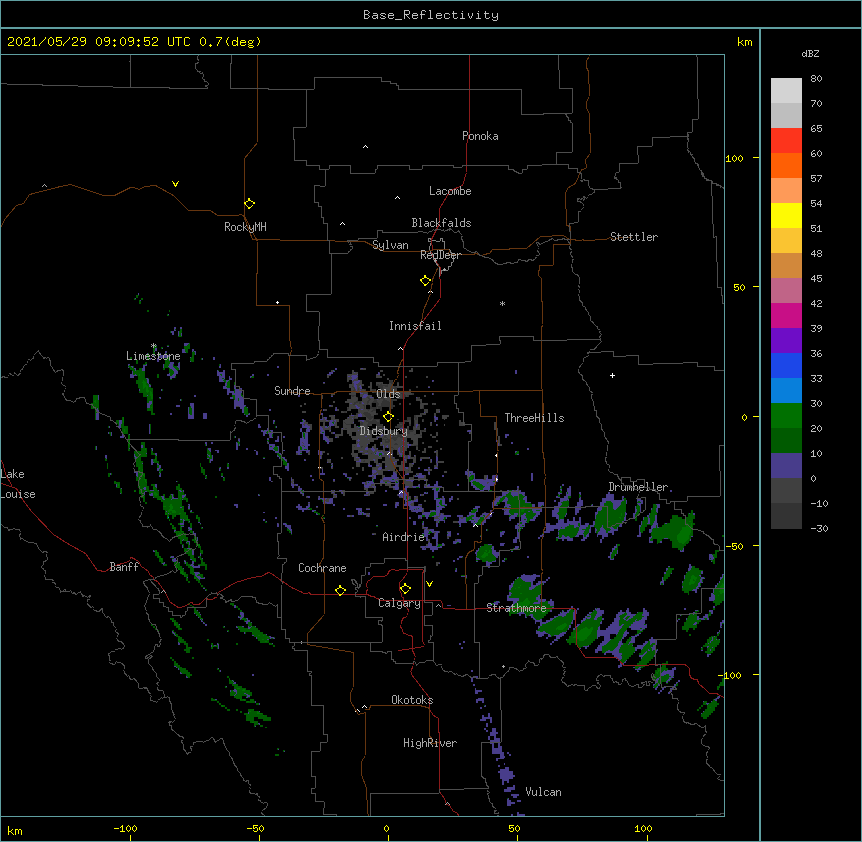Click the HighRiver town label

pyautogui.click(x=430, y=743)
